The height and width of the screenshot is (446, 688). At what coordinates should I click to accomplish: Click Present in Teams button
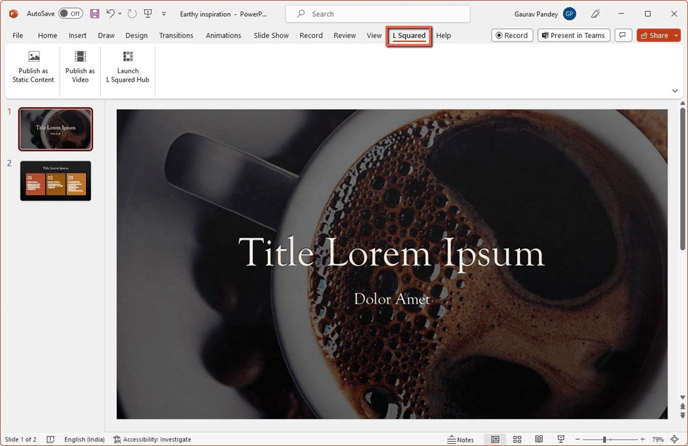pos(573,36)
